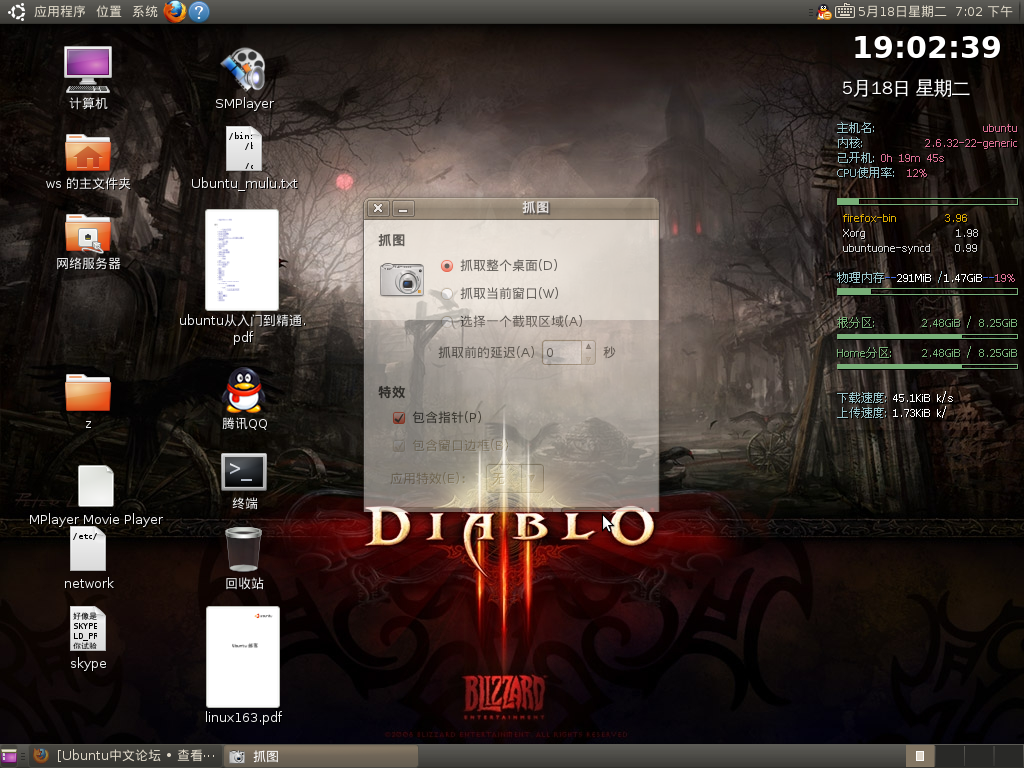This screenshot has height=768, width=1024.
Task: Click the 19:02:39 desktop clock text
Action: tap(927, 47)
